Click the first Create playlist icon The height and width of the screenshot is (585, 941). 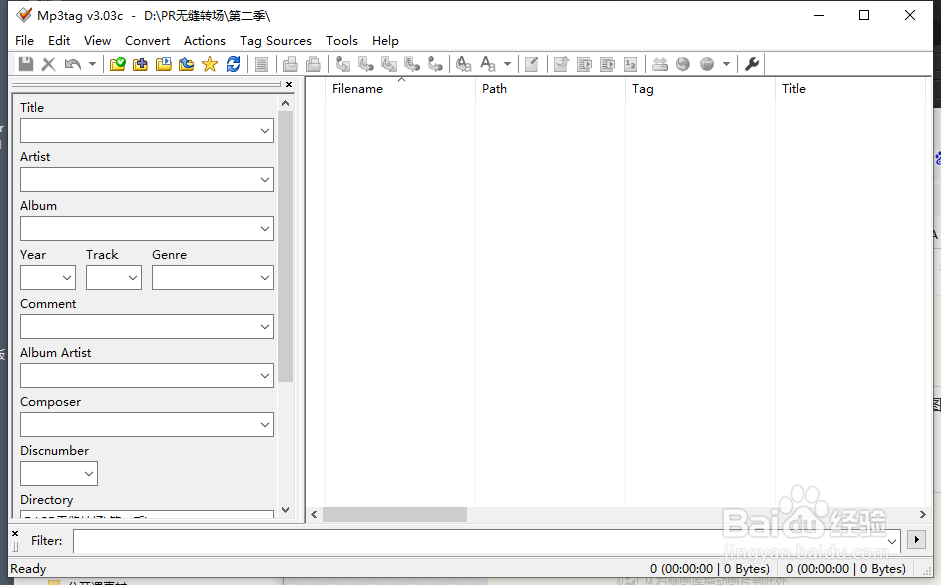290,64
